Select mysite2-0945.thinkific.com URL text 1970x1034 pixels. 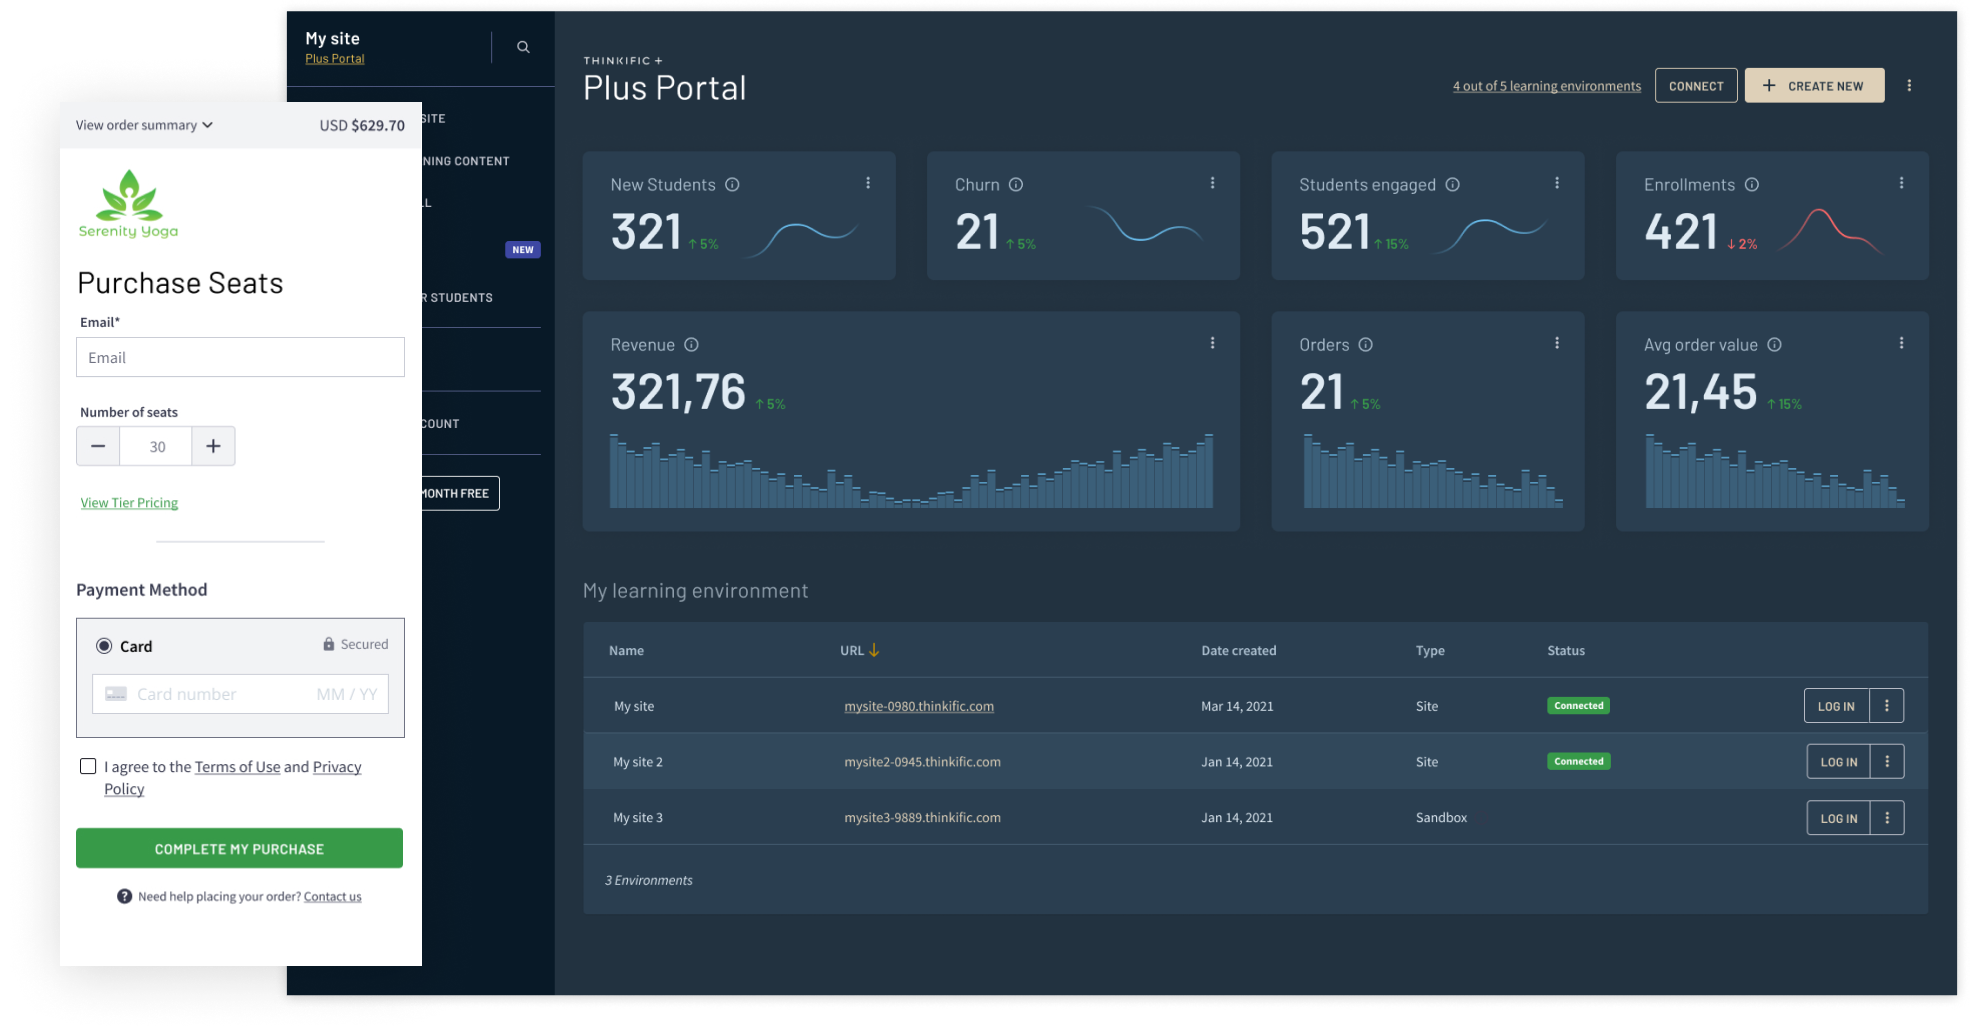[x=922, y=762]
